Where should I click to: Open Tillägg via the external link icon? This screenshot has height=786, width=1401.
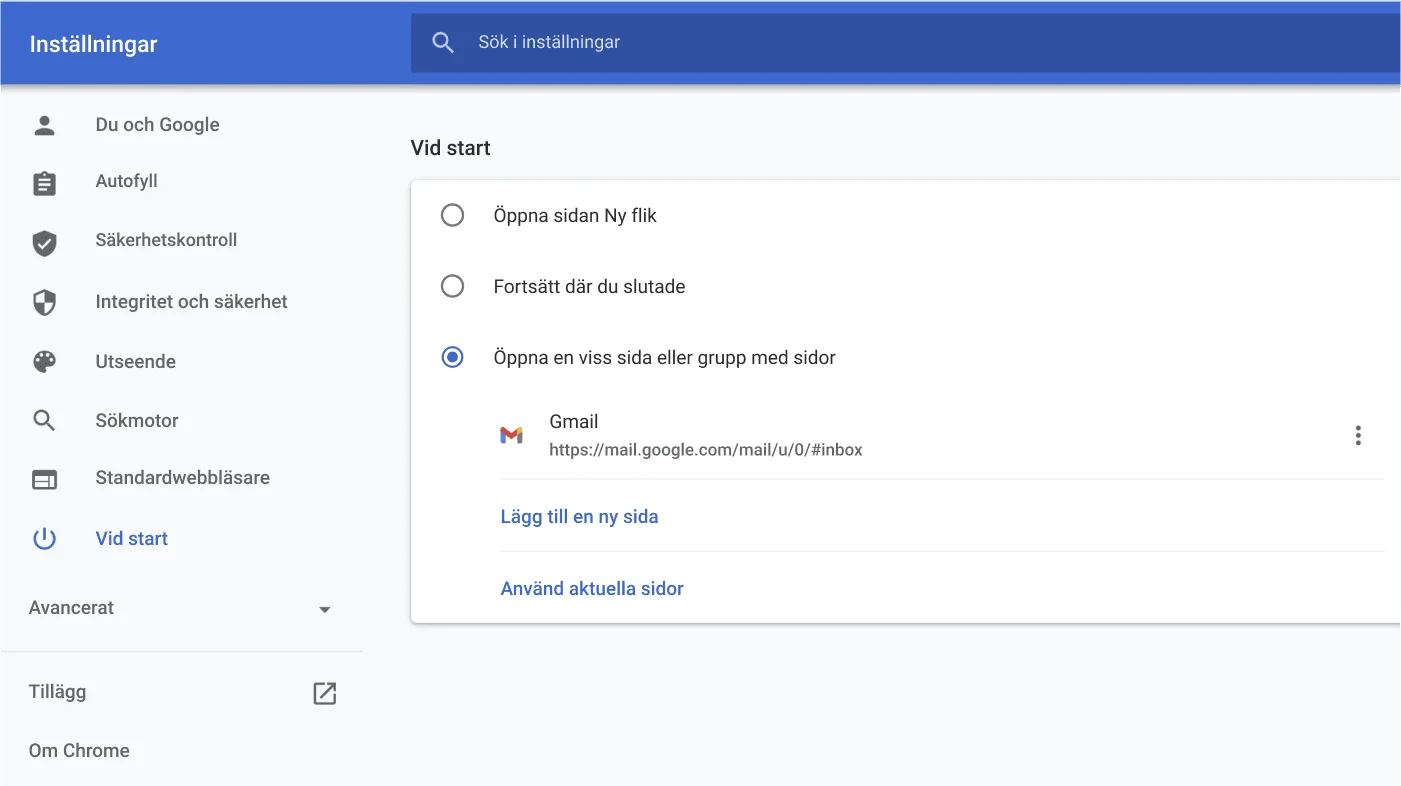(x=324, y=692)
